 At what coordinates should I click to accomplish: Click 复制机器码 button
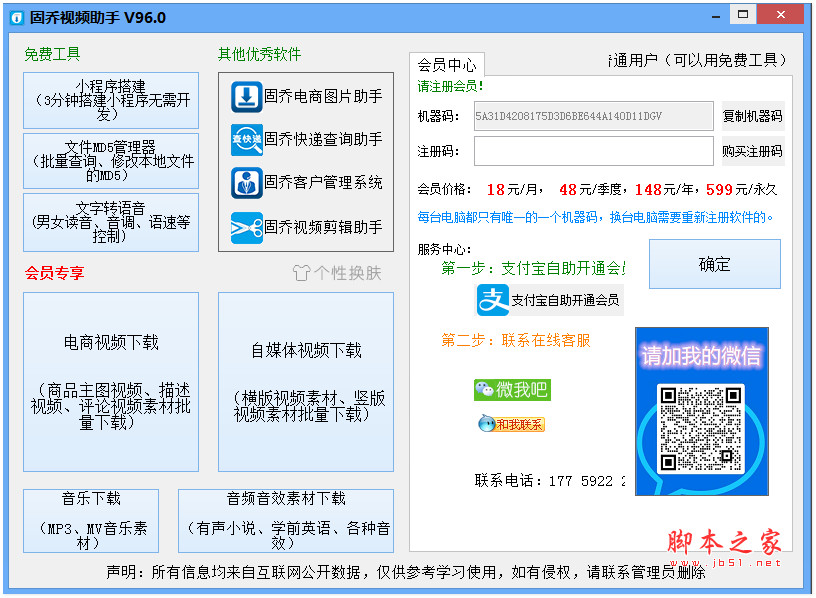coord(753,116)
